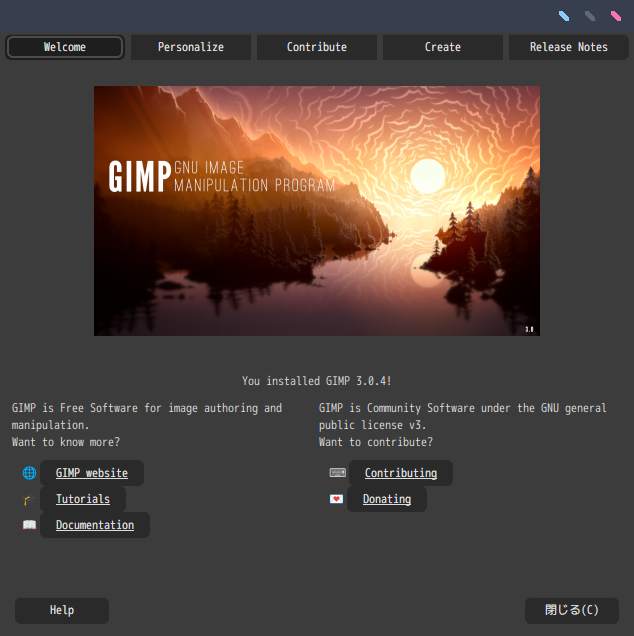Click the keyboard icon beside Contributing
This screenshot has height=636, width=634.
337,473
